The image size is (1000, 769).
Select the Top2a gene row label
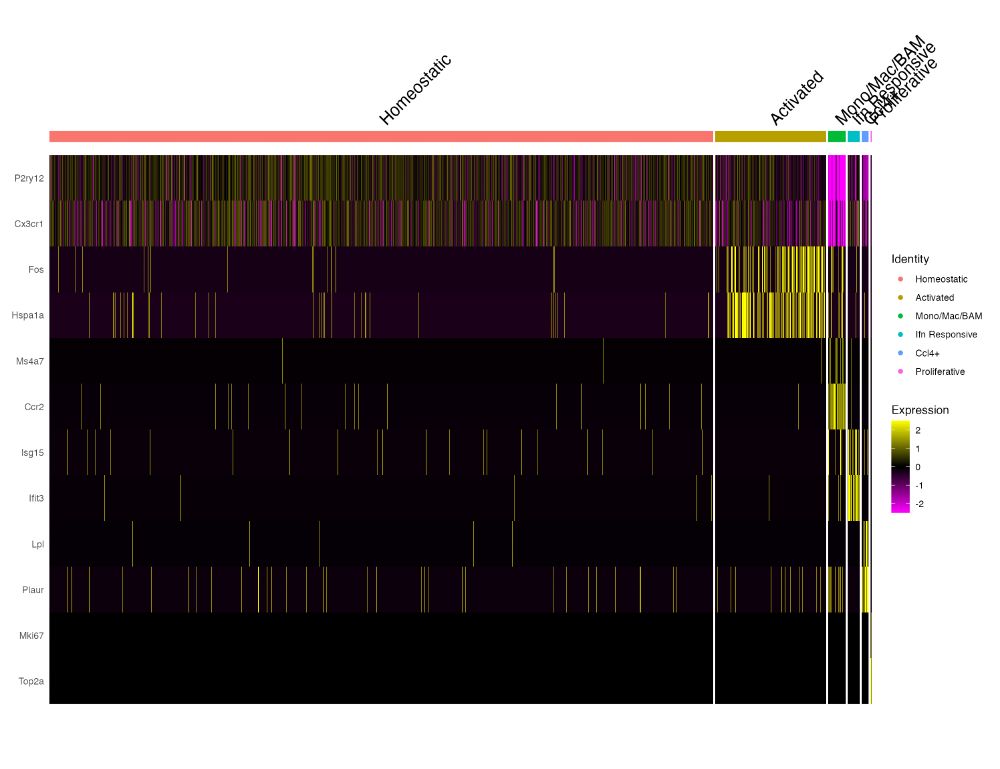pyautogui.click(x=31, y=681)
